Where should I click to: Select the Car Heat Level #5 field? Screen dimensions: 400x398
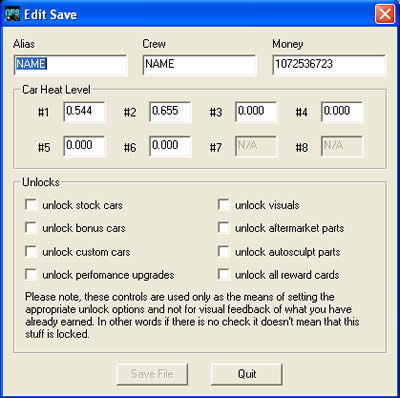click(84, 146)
